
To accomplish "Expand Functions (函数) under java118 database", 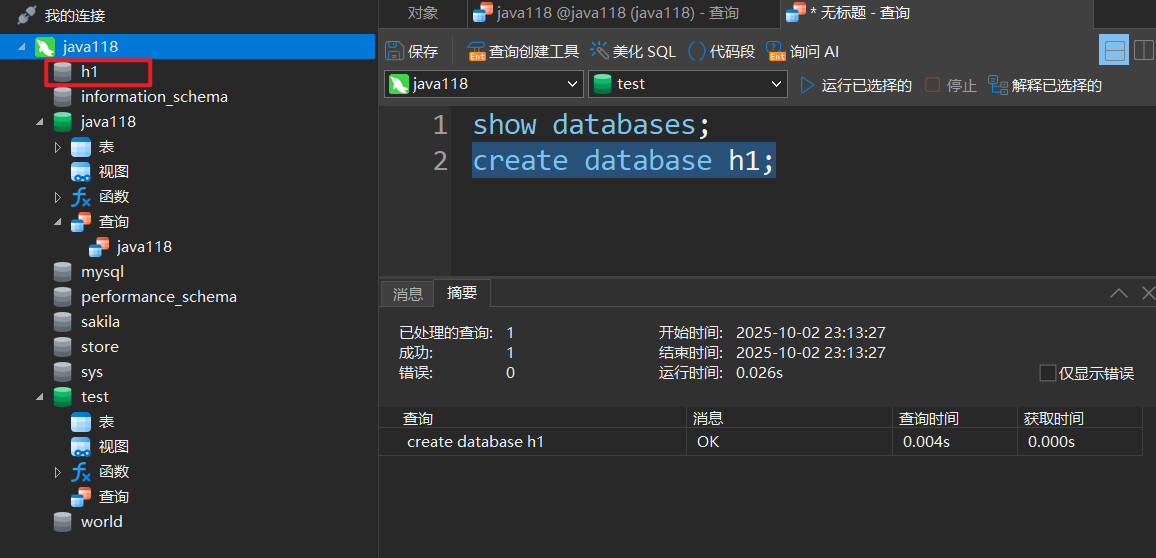I will pos(58,198).
